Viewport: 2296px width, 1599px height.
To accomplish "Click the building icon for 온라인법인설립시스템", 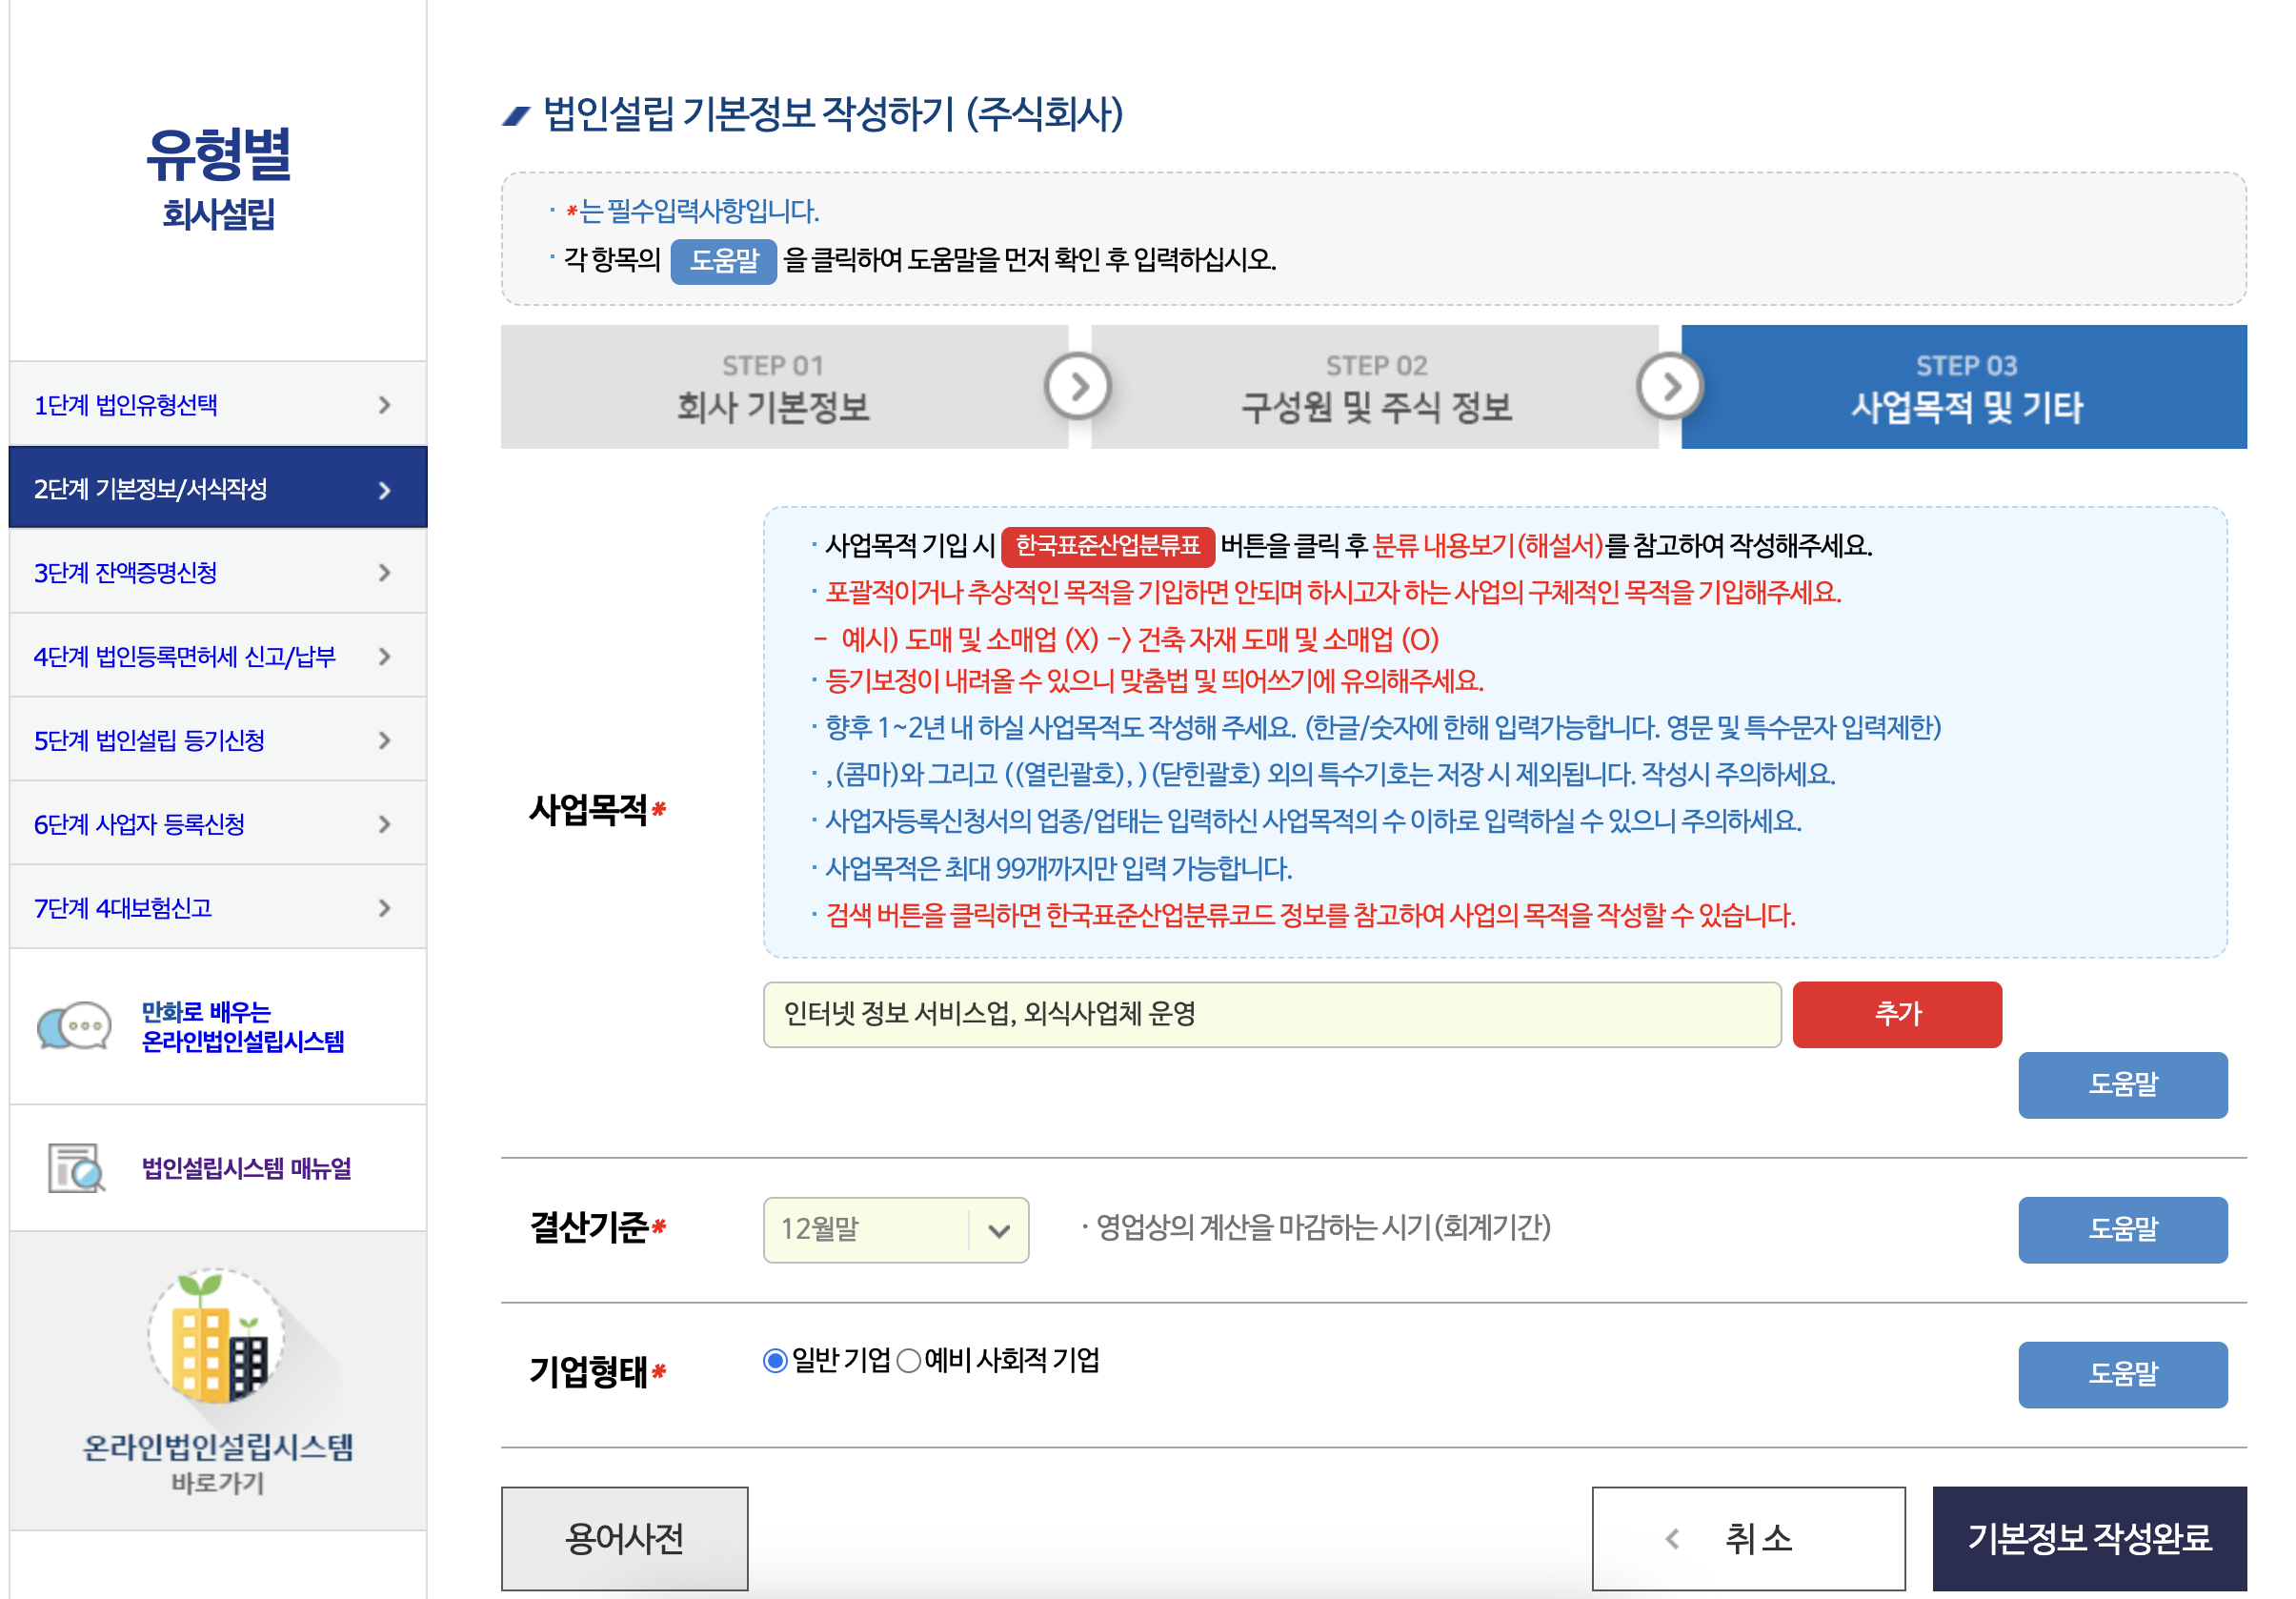I will click(217, 1338).
